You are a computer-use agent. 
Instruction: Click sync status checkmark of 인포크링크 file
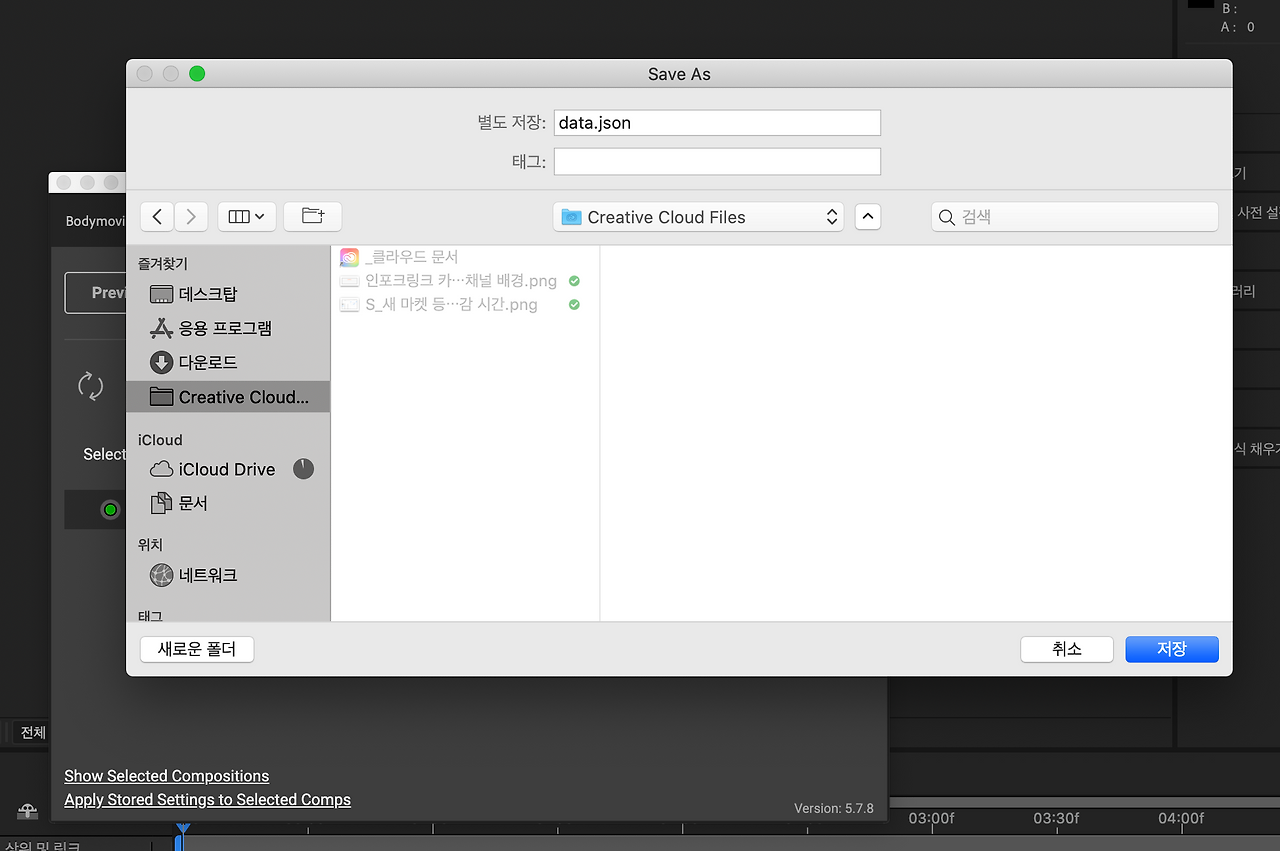click(574, 281)
